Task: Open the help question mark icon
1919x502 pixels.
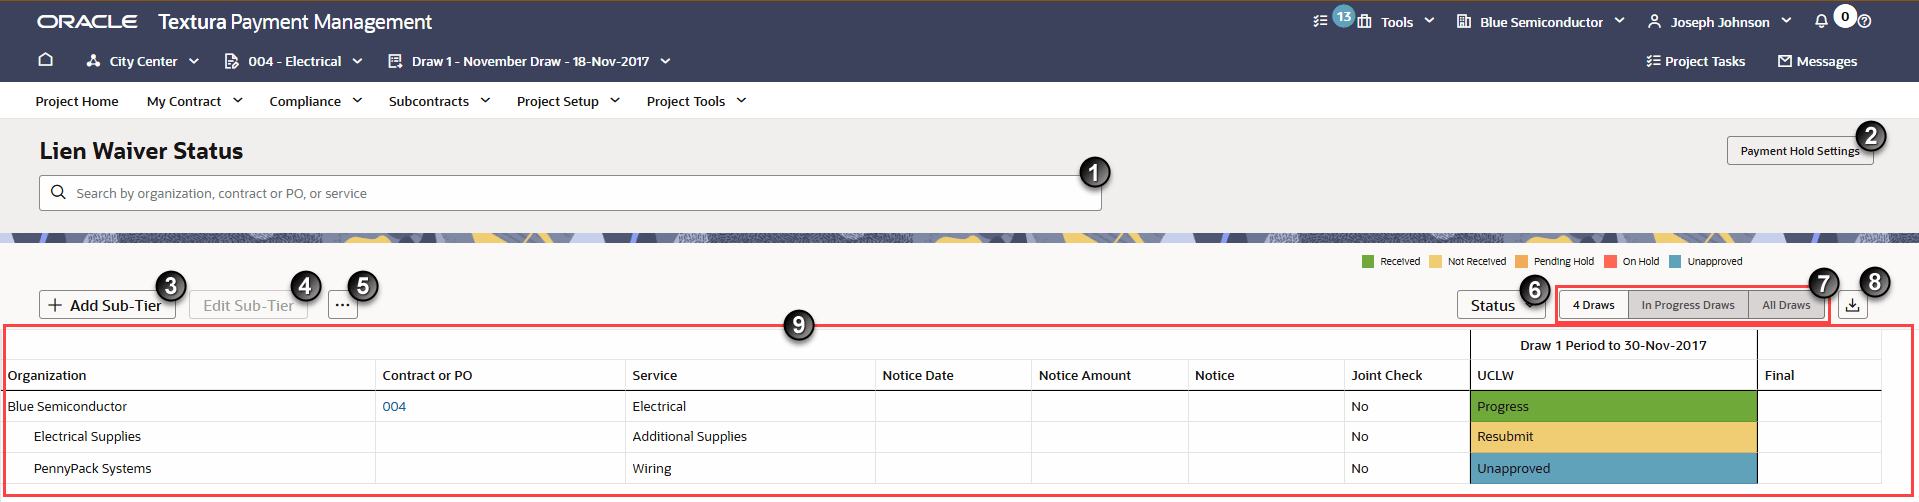Action: [x=1864, y=21]
